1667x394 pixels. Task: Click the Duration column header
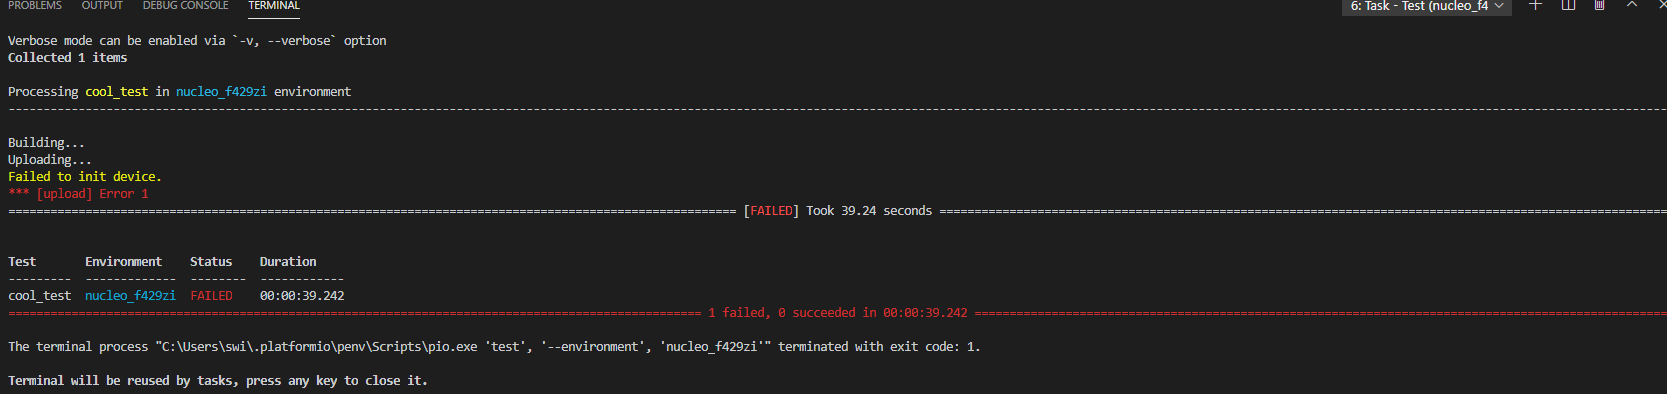pos(288,261)
